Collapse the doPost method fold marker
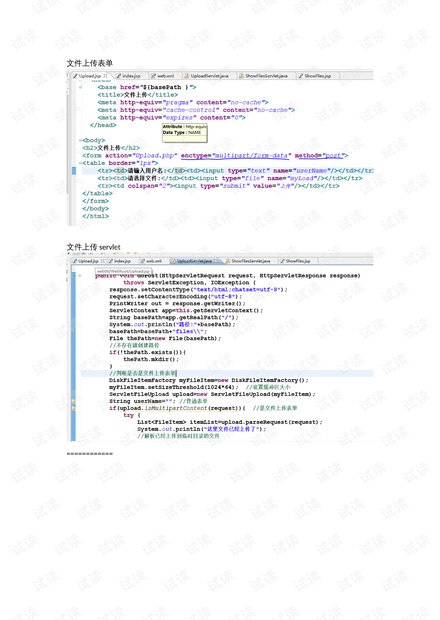This screenshot has height=620, width=440. click(x=80, y=276)
